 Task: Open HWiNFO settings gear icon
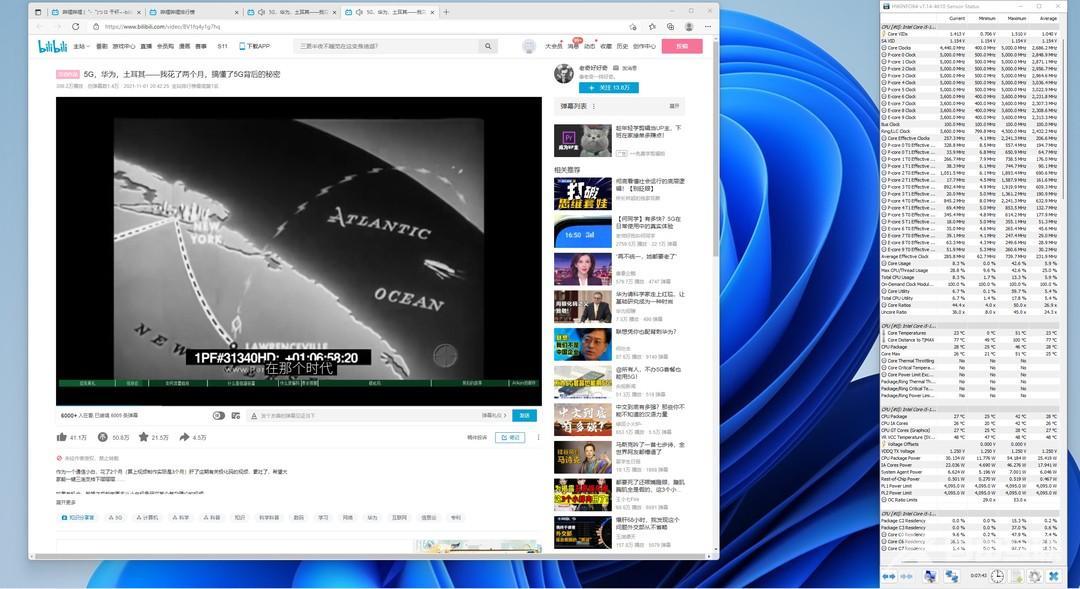point(1034,576)
